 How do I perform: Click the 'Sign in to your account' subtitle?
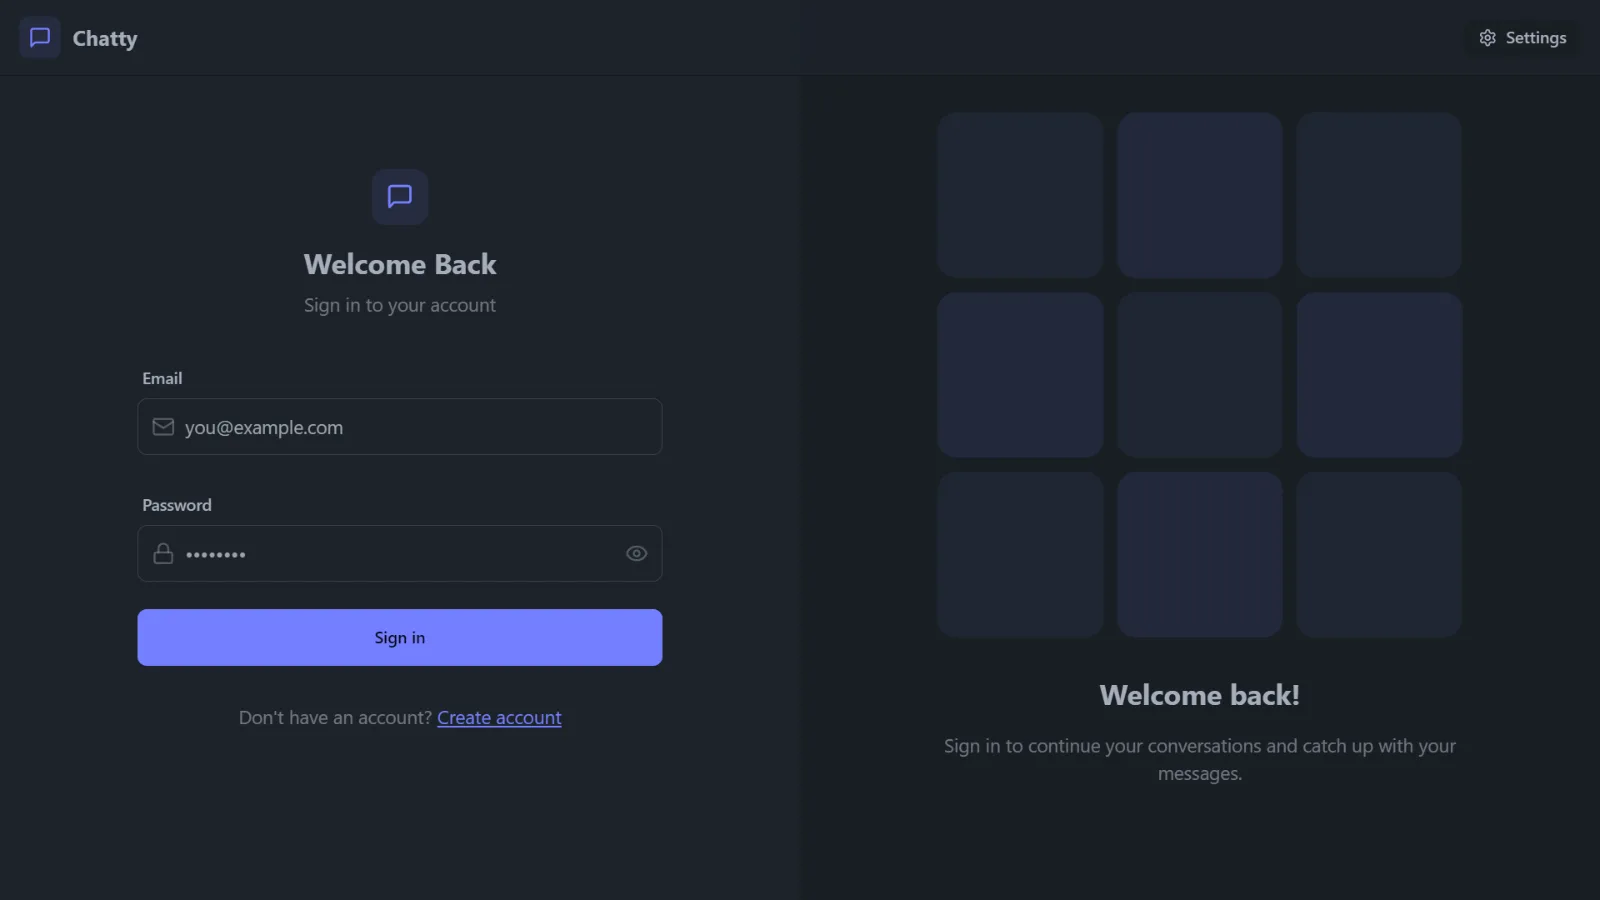[x=400, y=306]
